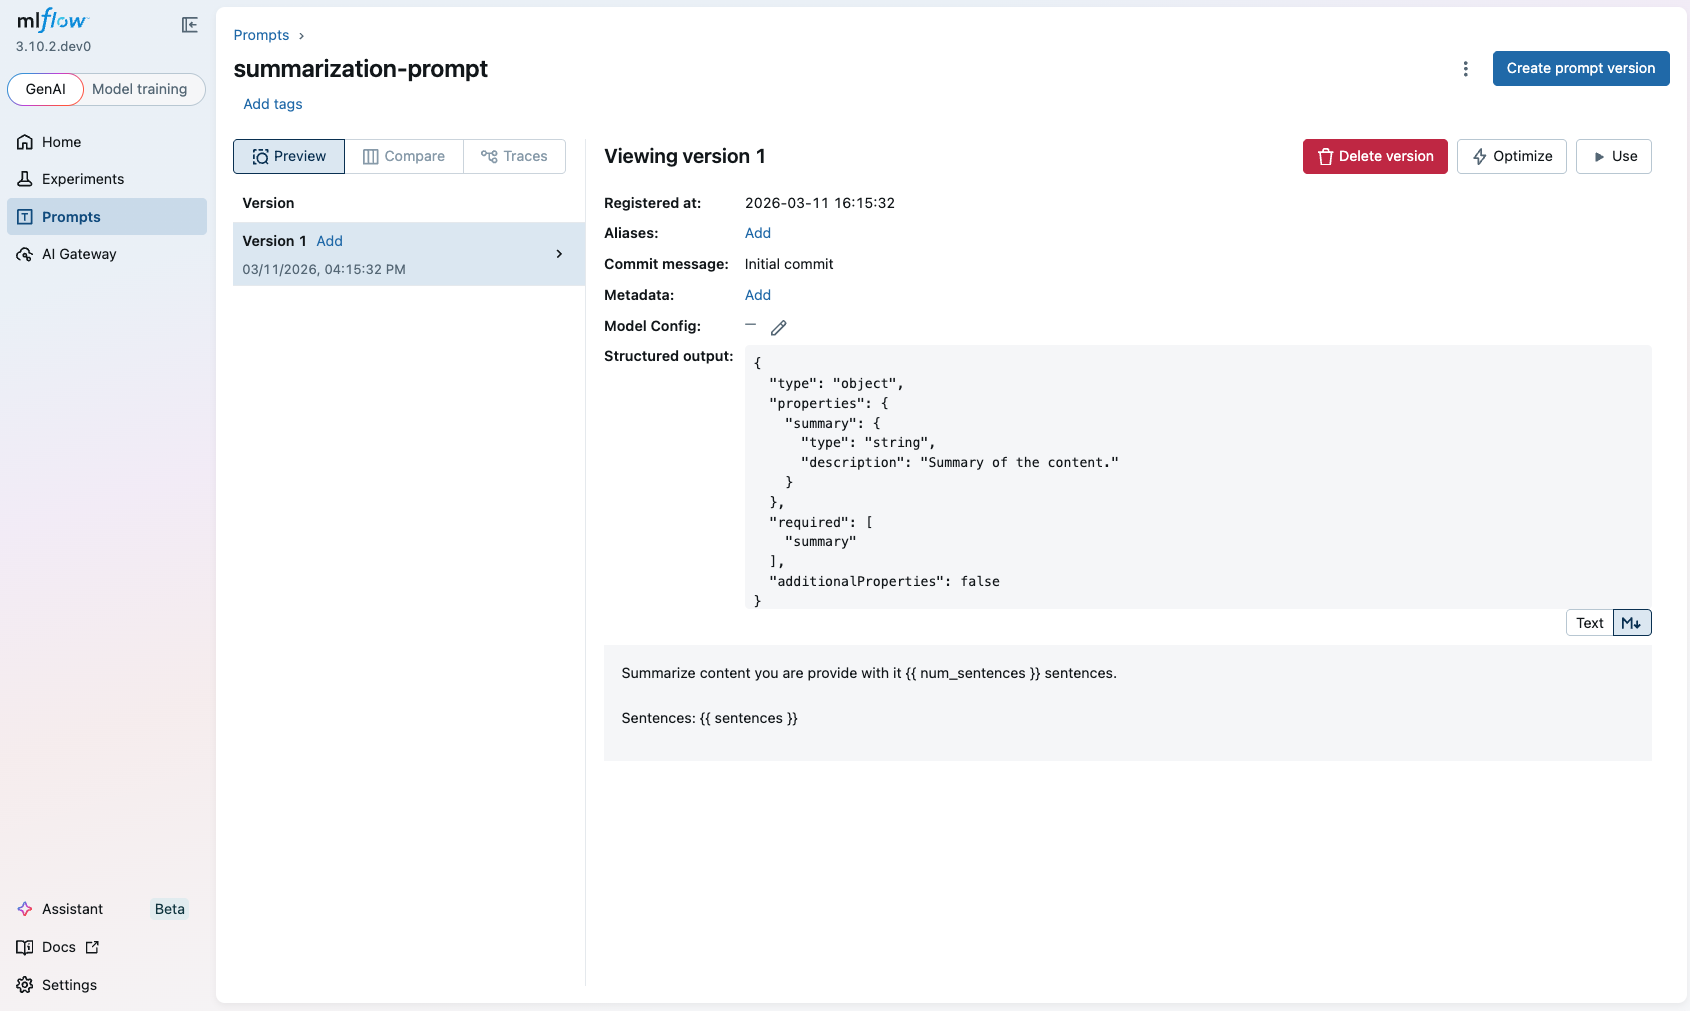
Task: Run Optimize on this prompt version
Action: (x=1511, y=156)
